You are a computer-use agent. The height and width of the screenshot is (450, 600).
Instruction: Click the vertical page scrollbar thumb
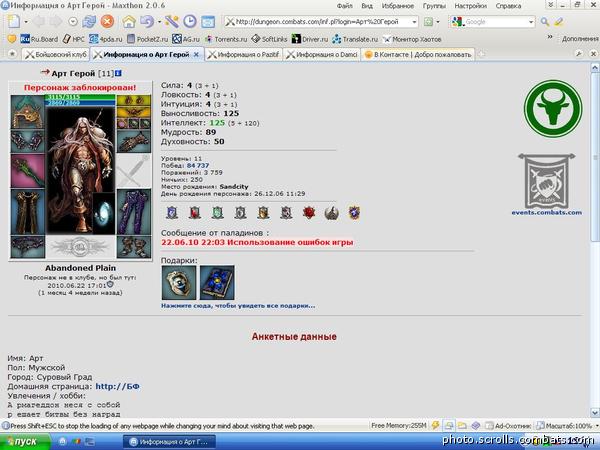click(x=595, y=158)
